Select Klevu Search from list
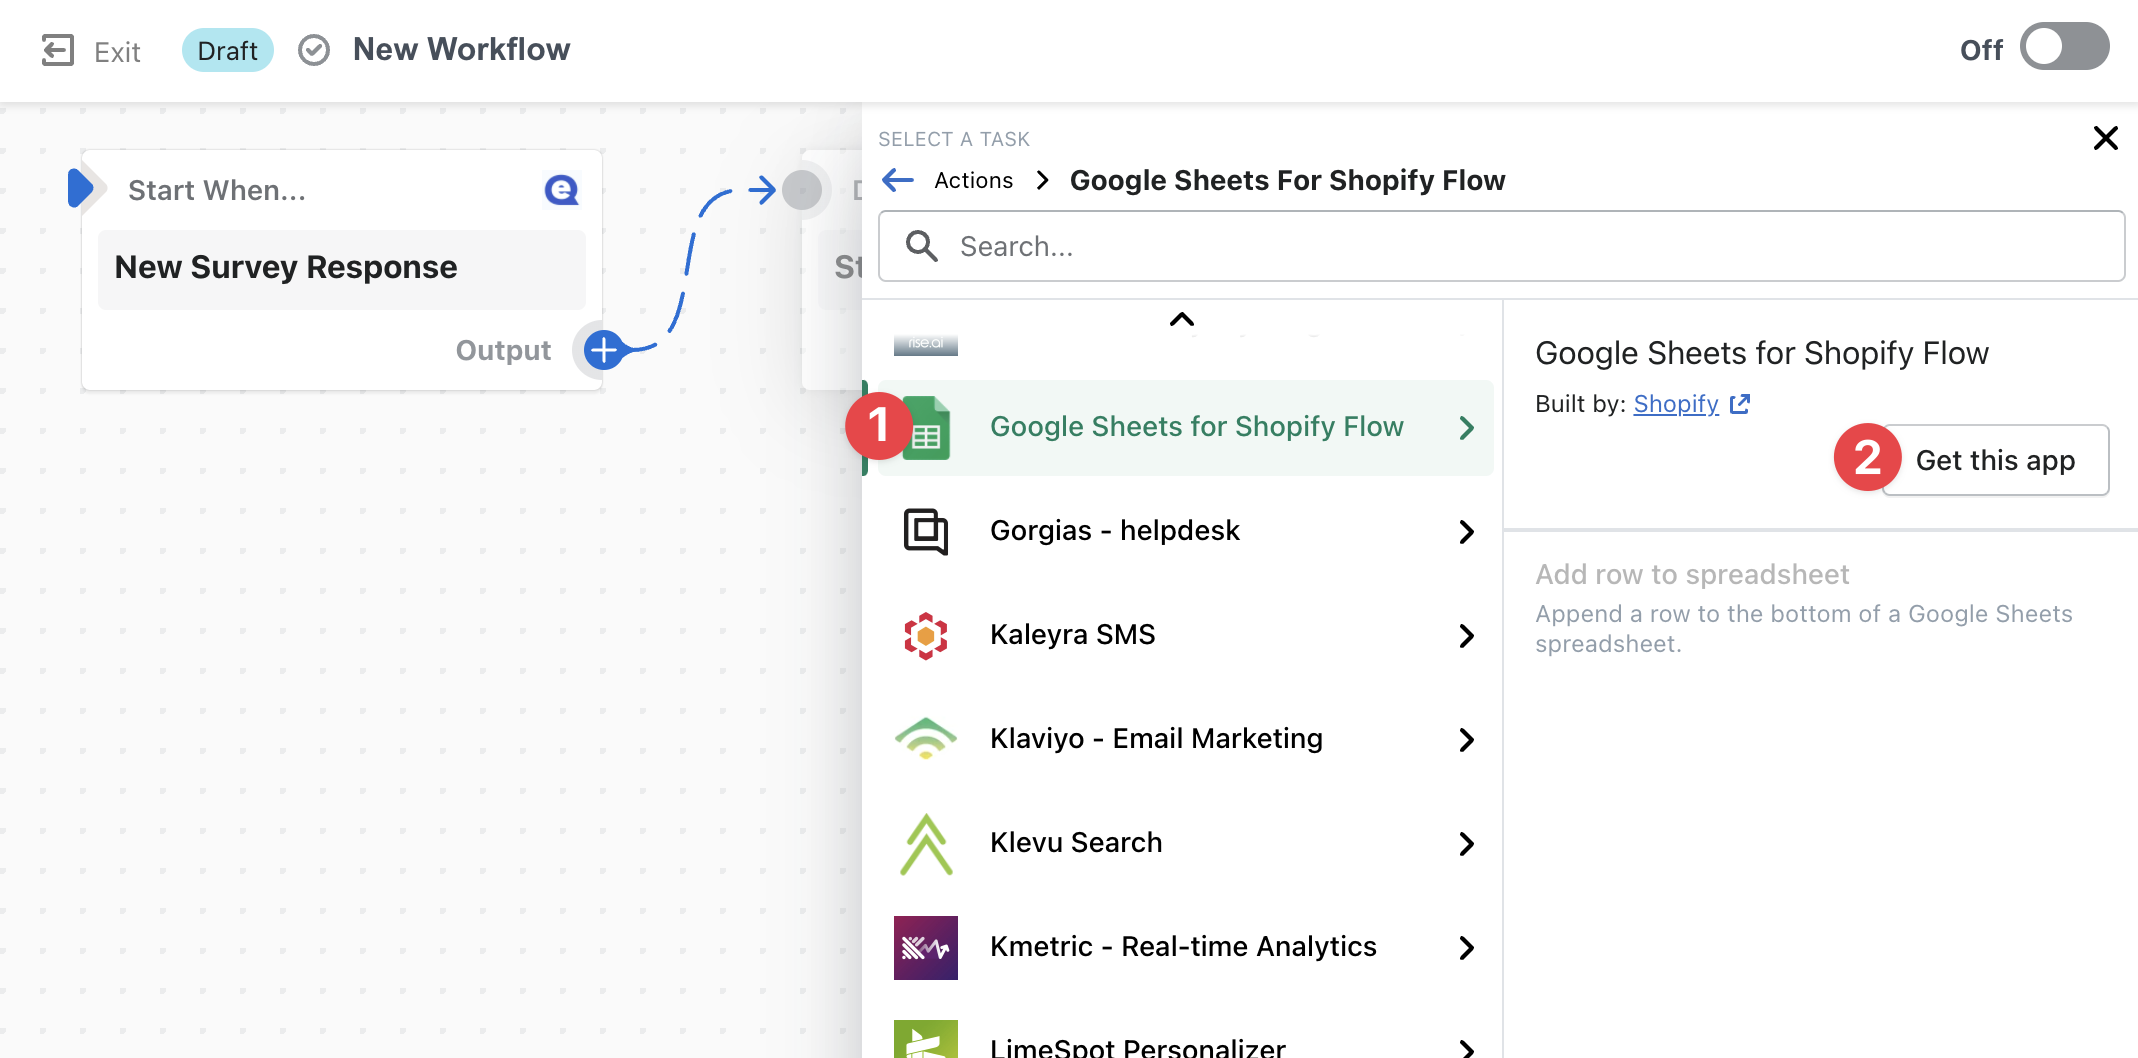Screen dimensions: 2138x1058 click(x=1180, y=844)
